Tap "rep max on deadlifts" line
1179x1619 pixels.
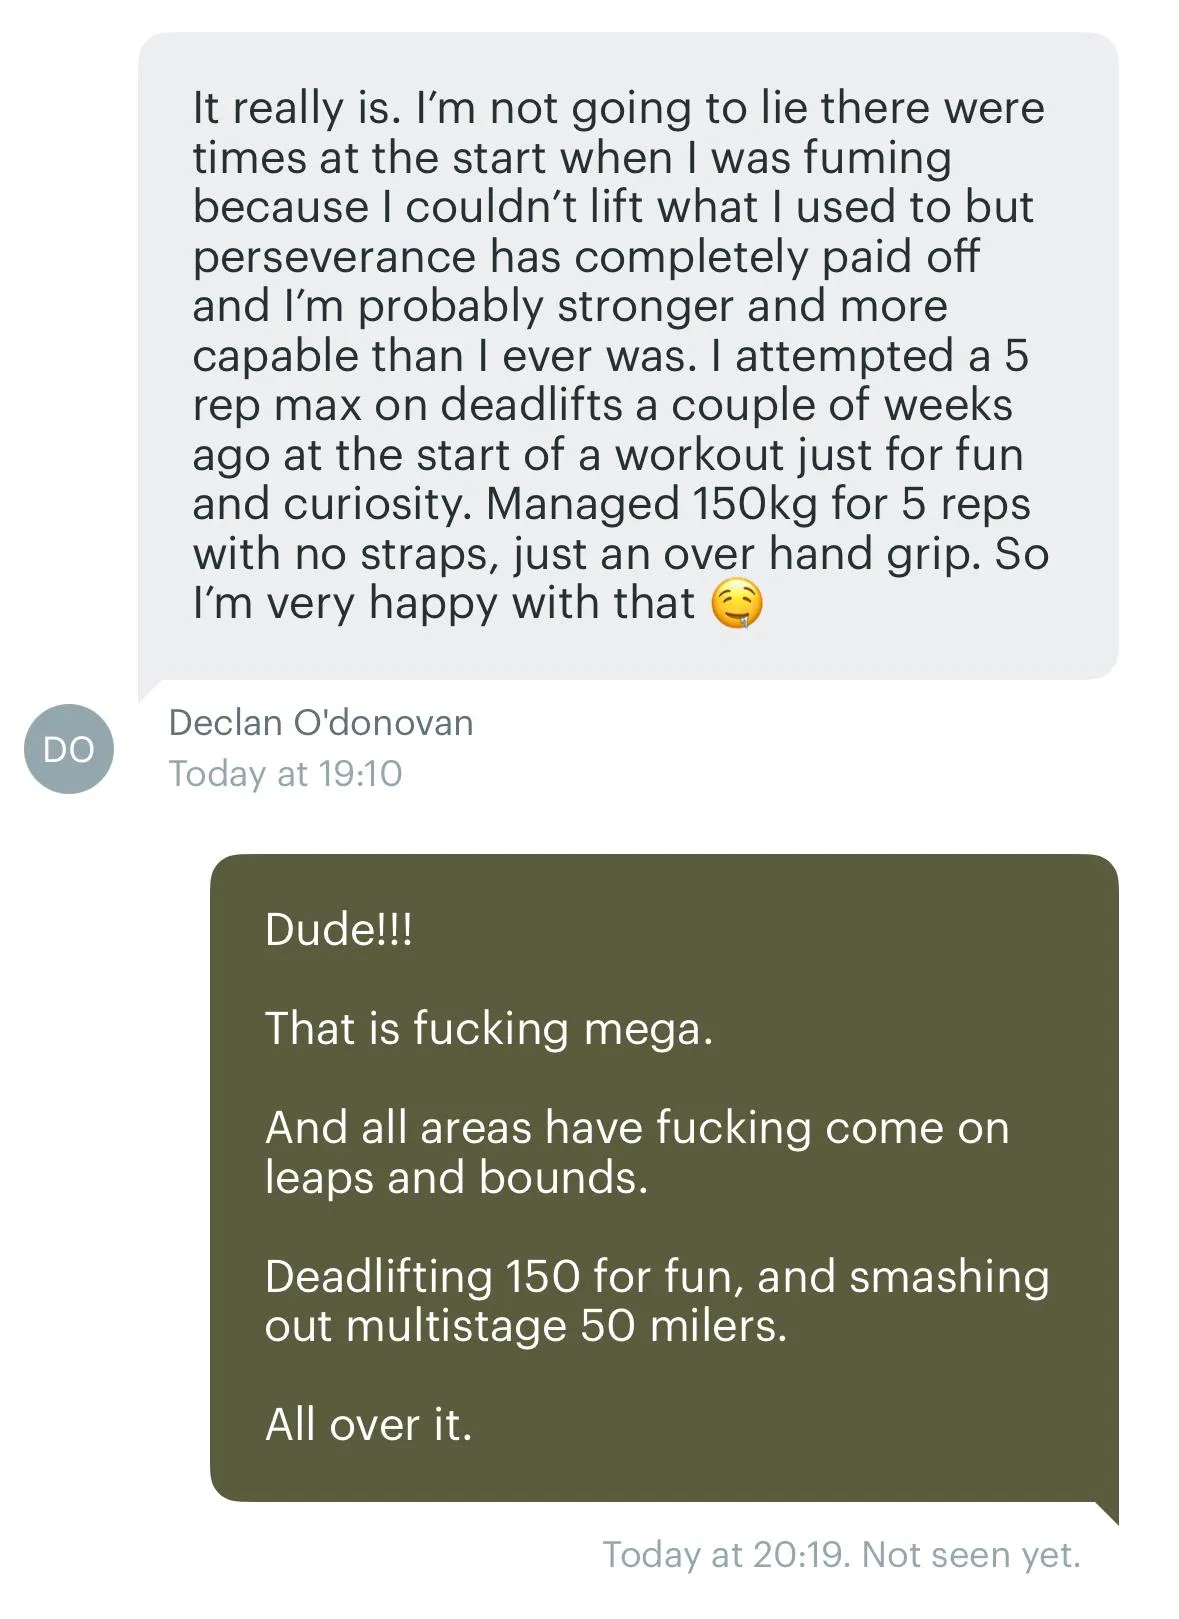602,405
